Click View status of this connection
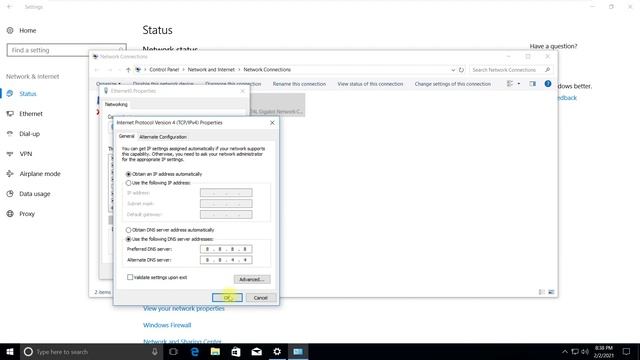This screenshot has width=640, height=360. click(370, 84)
